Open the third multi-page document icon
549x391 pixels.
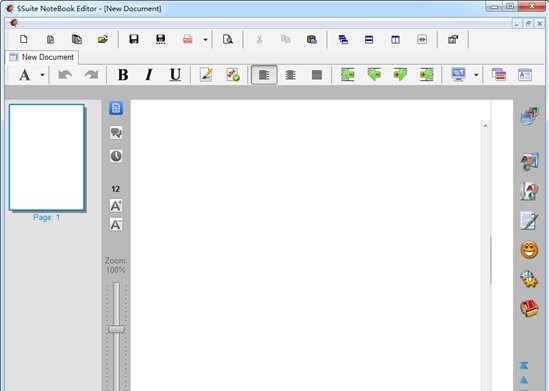[x=77, y=39]
